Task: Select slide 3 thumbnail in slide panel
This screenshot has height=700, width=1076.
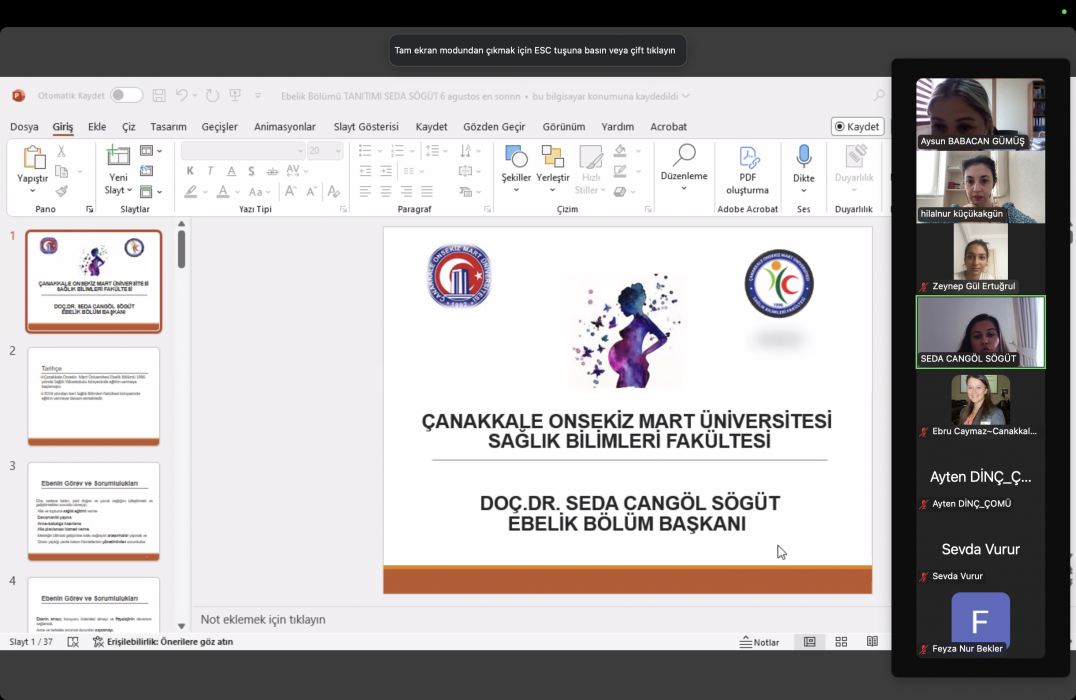Action: pos(93,511)
